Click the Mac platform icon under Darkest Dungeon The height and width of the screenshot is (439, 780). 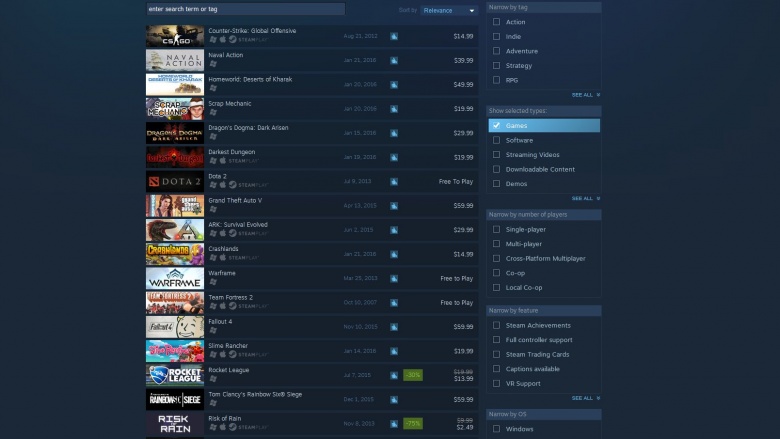point(223,161)
